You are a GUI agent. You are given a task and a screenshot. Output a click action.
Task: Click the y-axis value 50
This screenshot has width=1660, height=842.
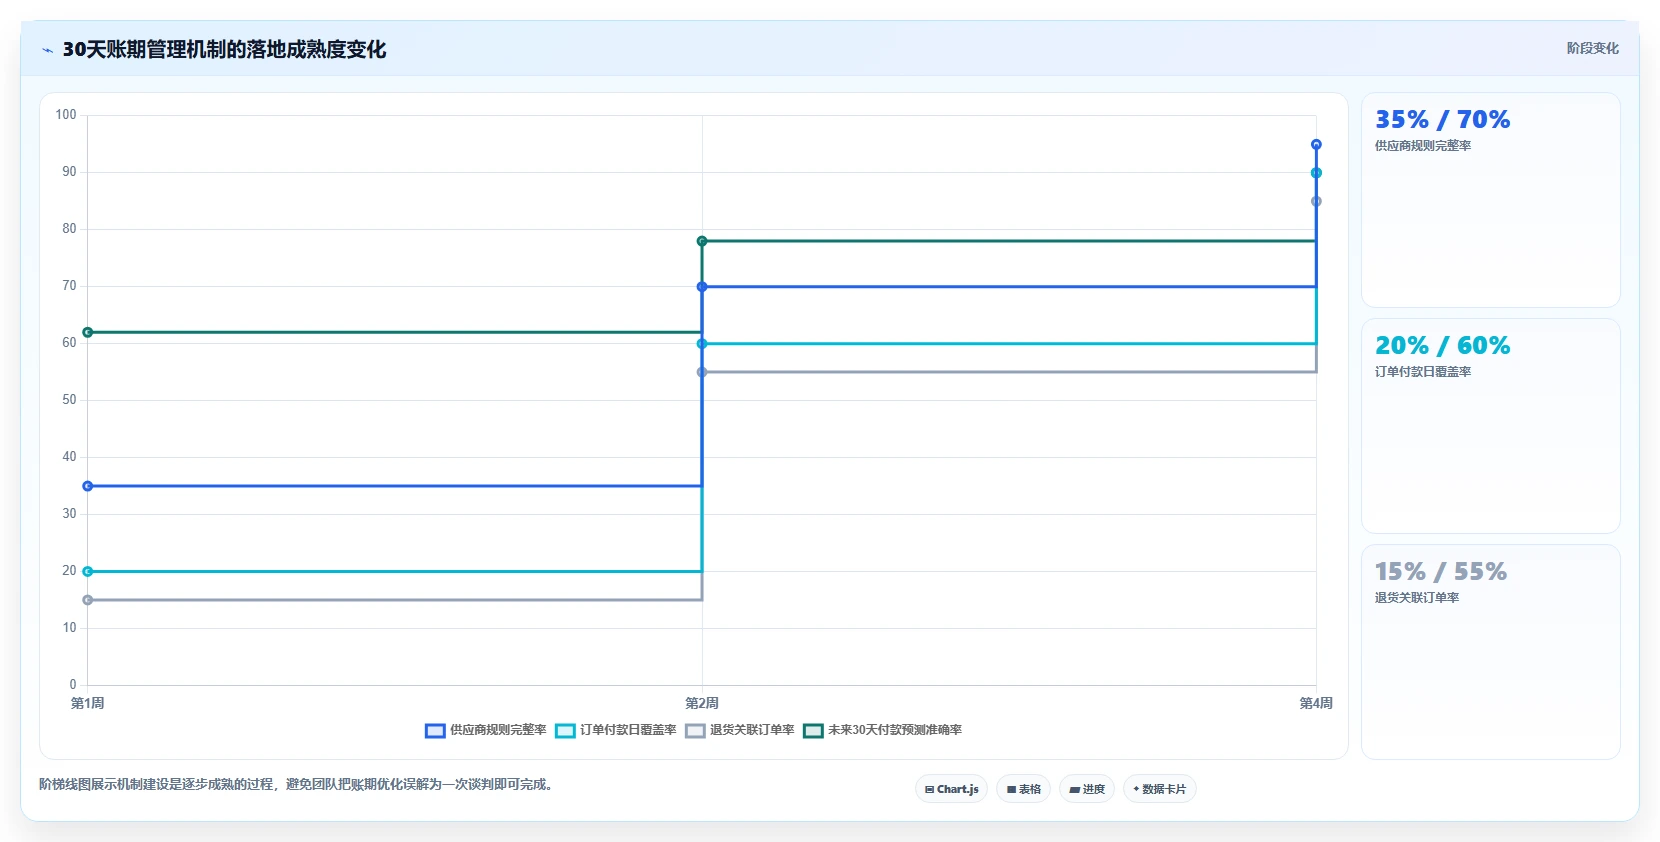click(69, 400)
